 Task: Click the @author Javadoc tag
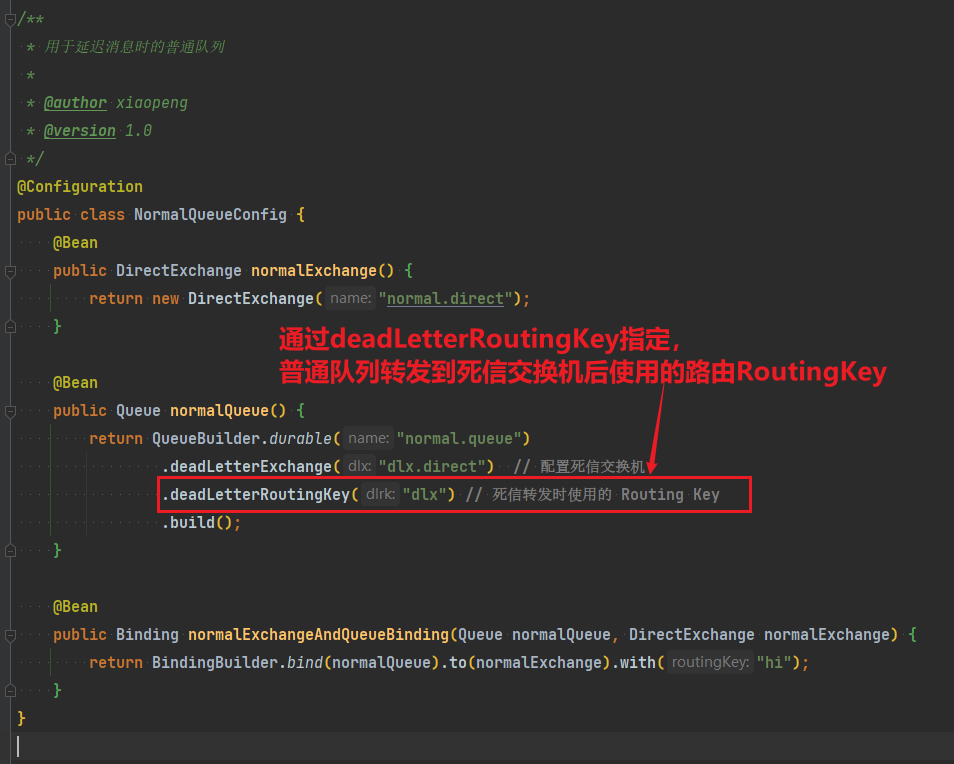coord(75,103)
